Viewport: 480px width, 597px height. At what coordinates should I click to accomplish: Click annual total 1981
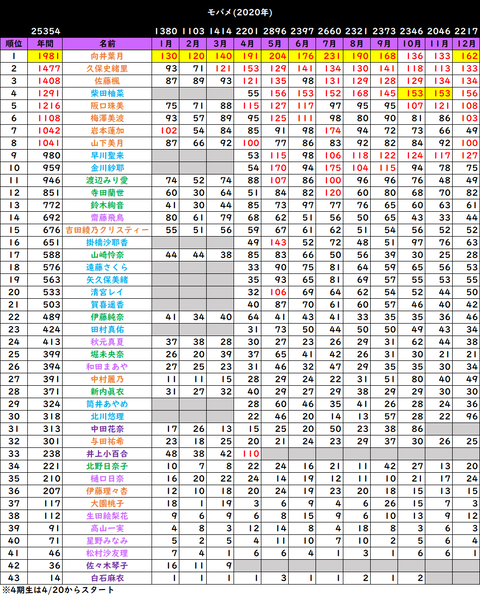coord(49,56)
